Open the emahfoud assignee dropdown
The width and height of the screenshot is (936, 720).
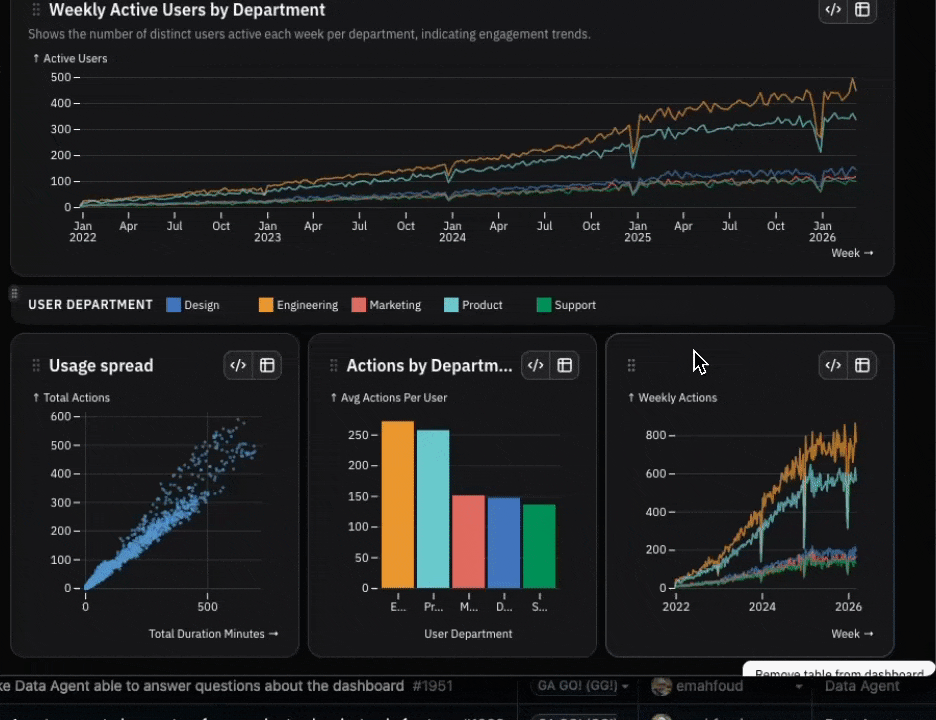coord(726,686)
